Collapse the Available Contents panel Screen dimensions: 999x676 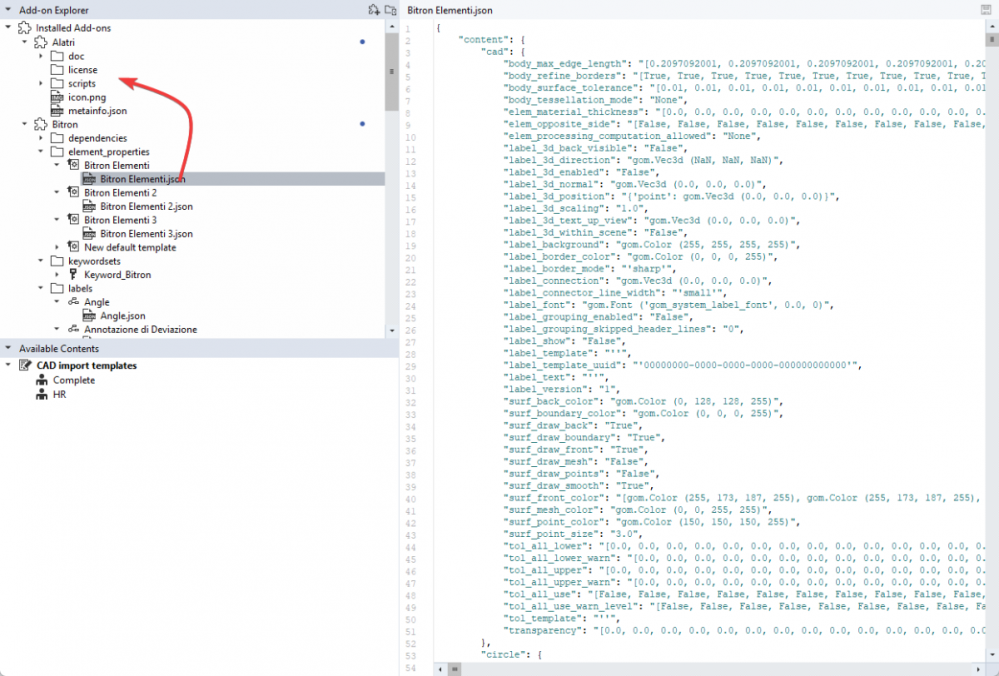coord(8,348)
